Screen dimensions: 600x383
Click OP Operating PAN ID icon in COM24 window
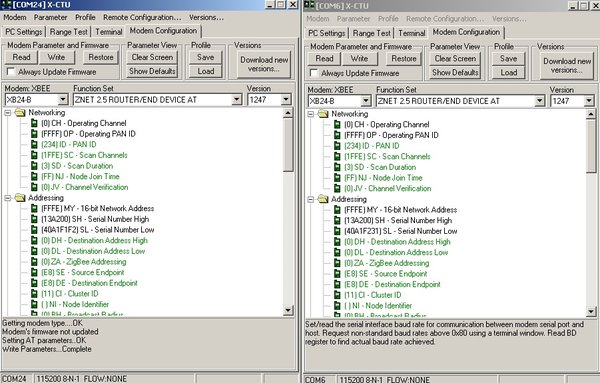pyautogui.click(x=34, y=134)
